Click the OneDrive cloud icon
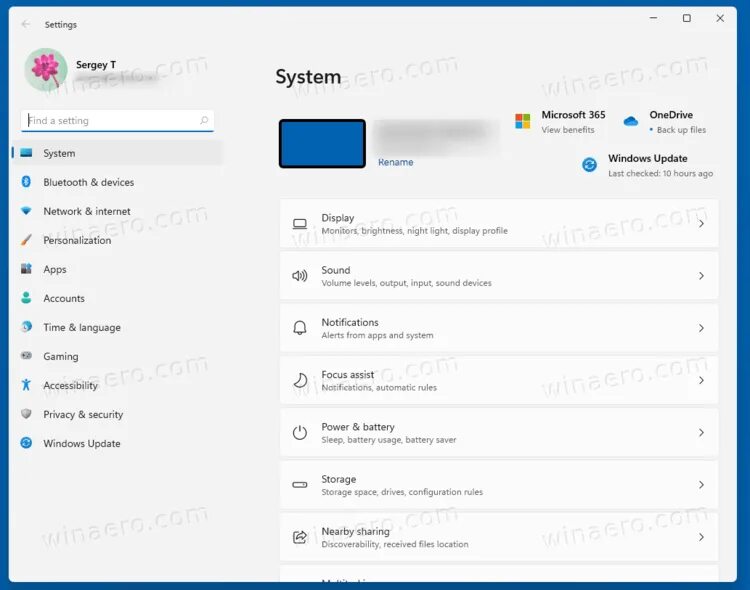 pos(631,122)
